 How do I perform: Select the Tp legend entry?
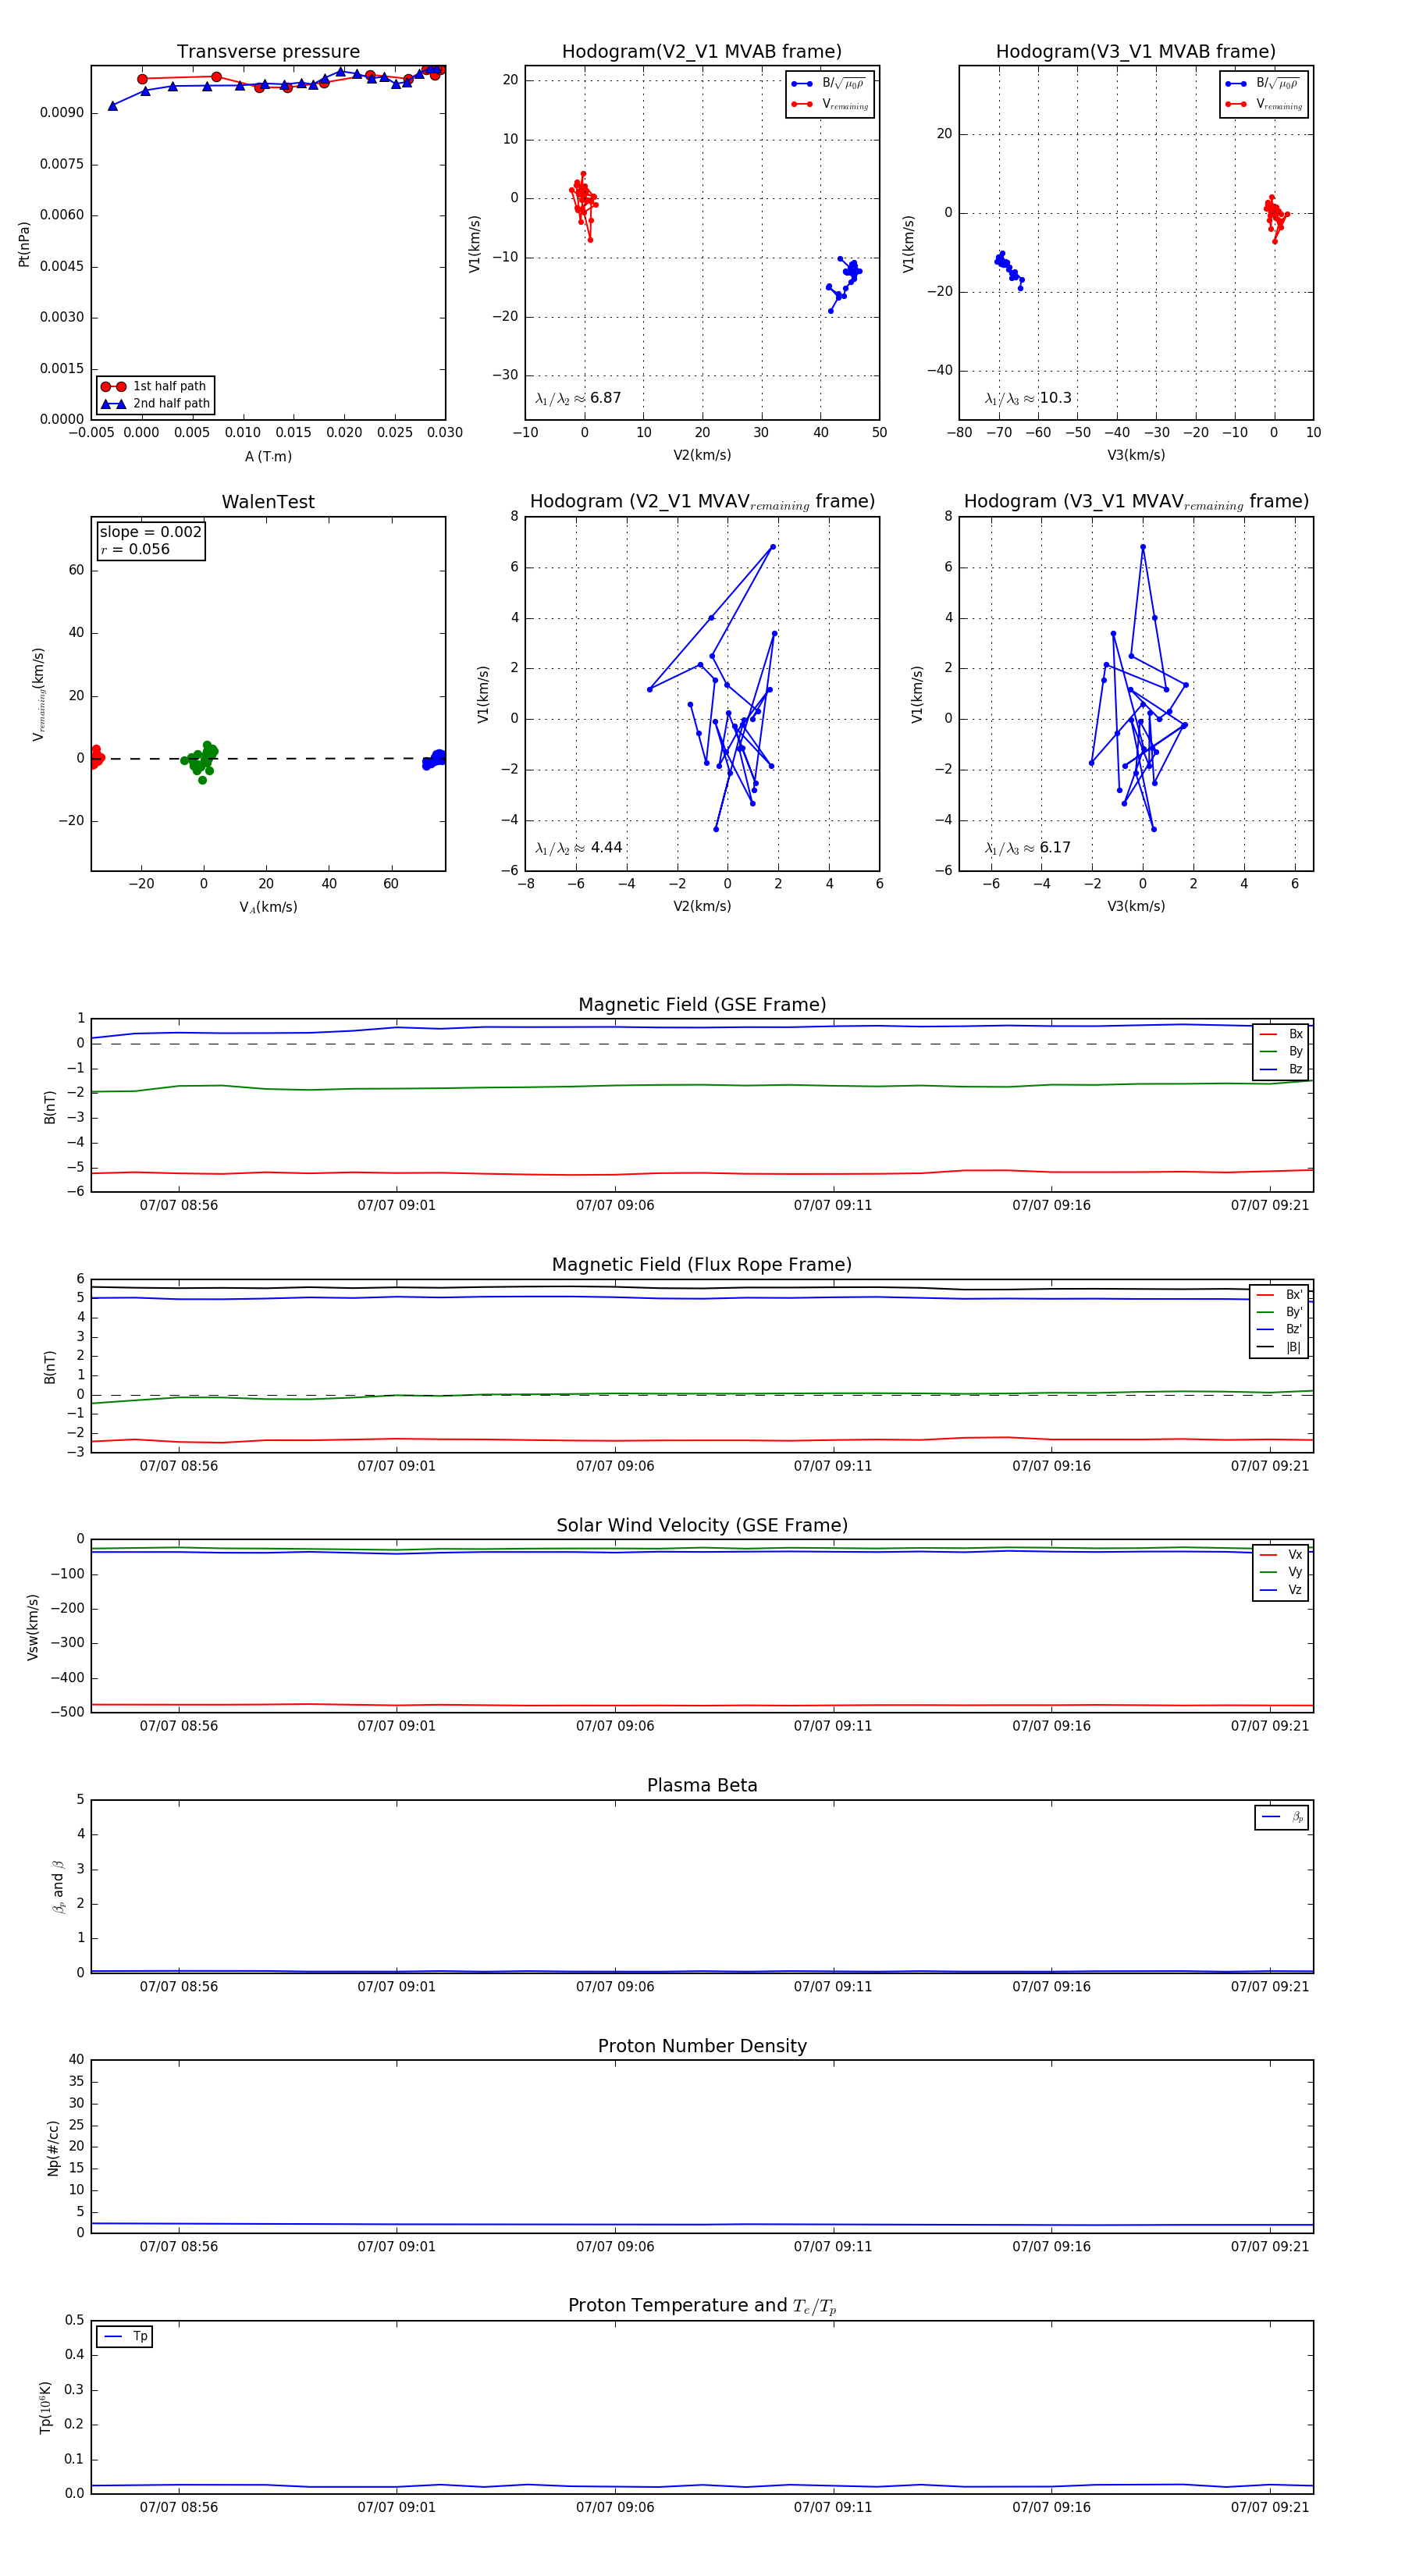coord(126,2337)
